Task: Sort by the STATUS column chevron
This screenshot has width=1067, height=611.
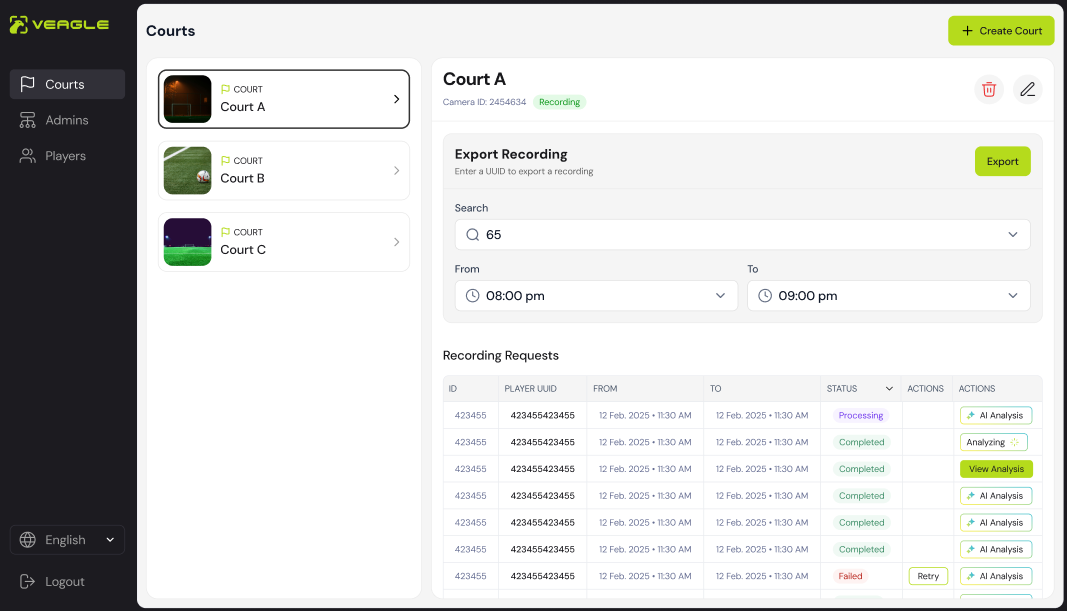Action: [x=889, y=389]
